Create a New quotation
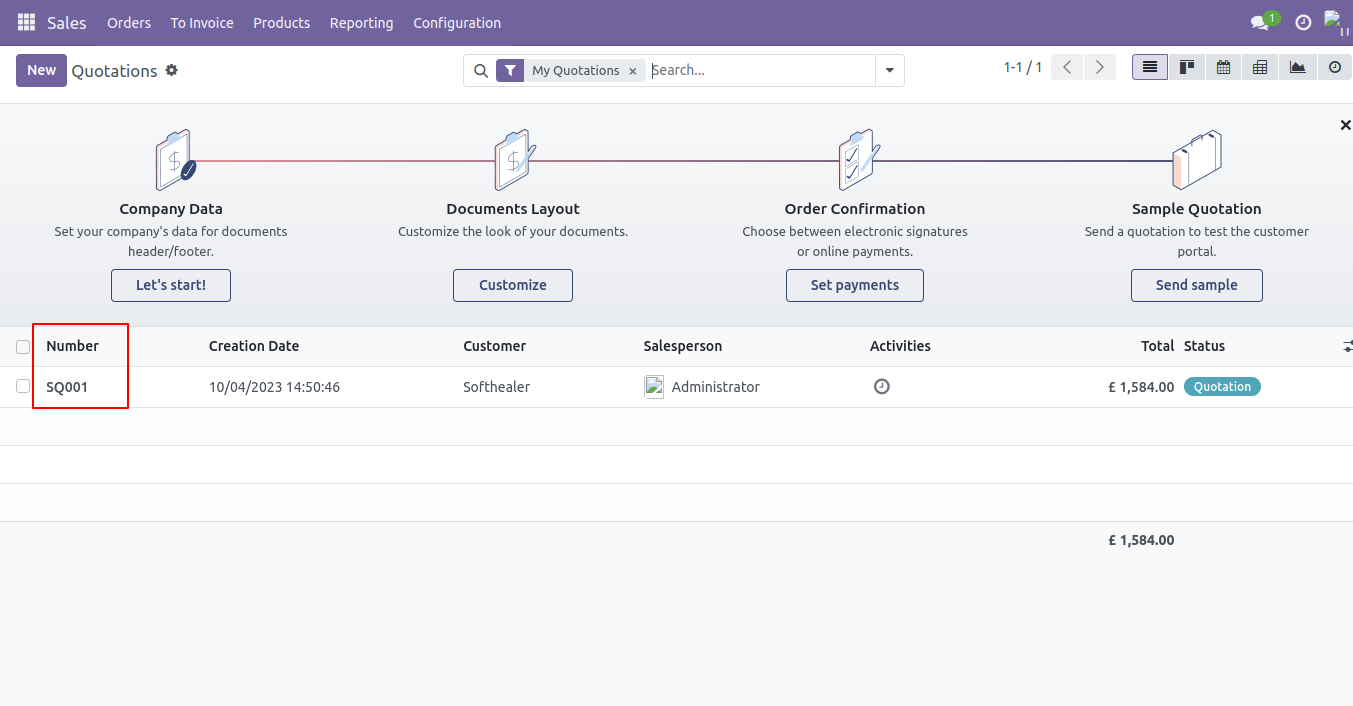 click(x=41, y=70)
